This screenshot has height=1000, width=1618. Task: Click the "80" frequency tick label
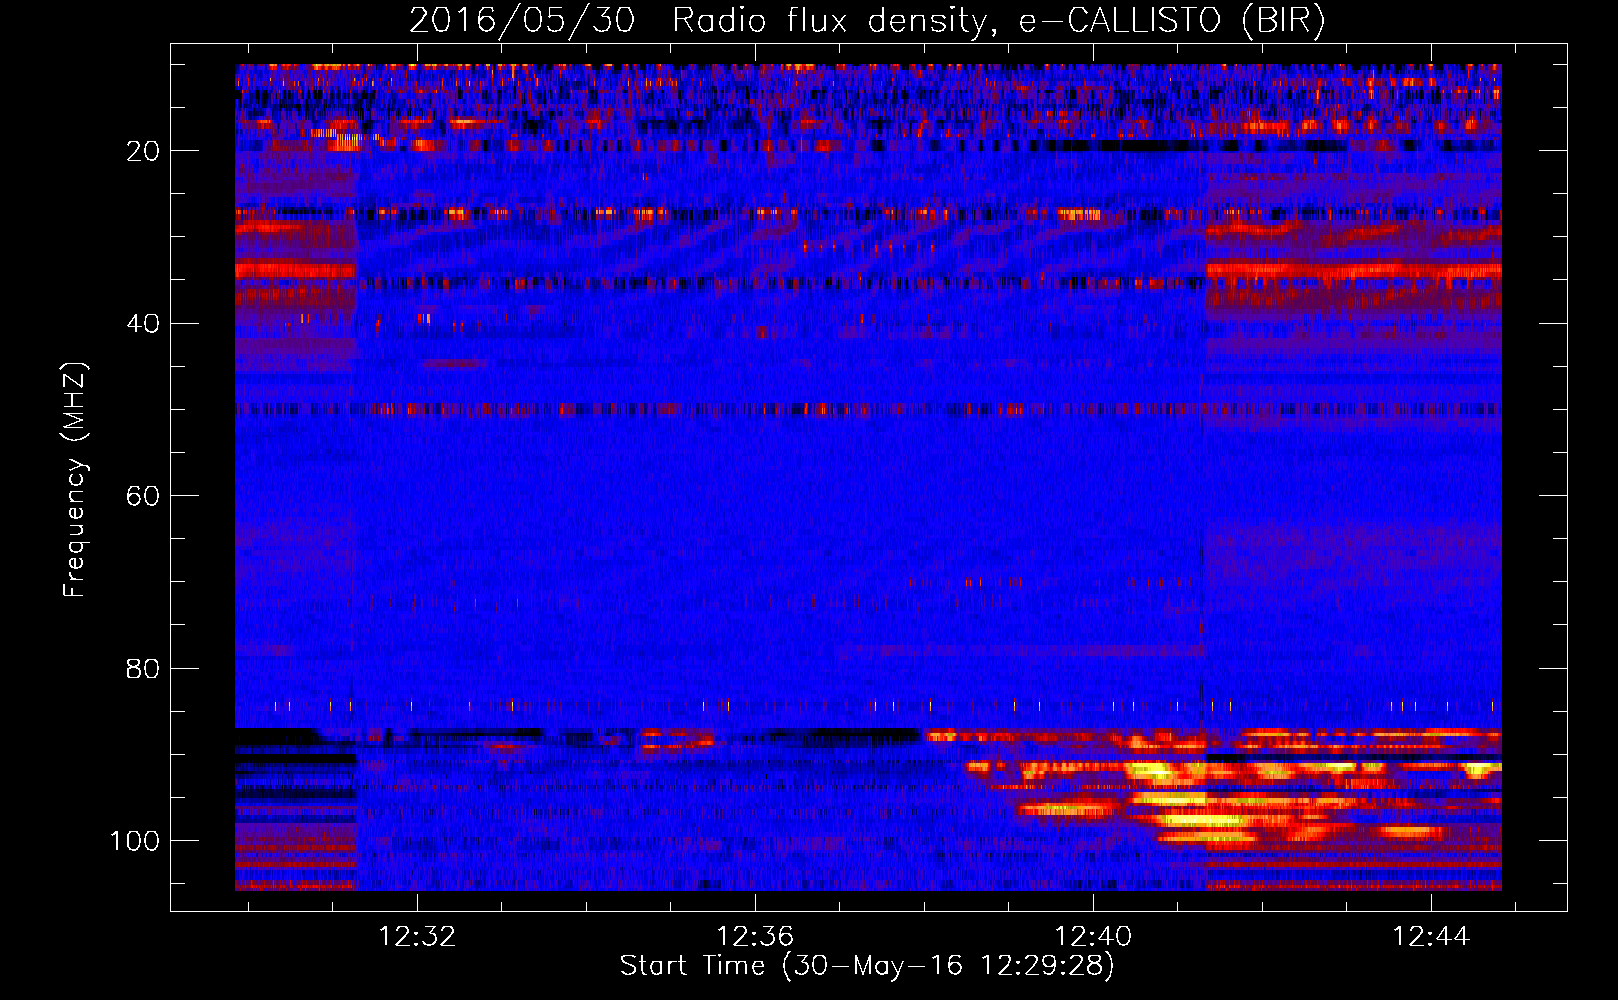pos(143,668)
